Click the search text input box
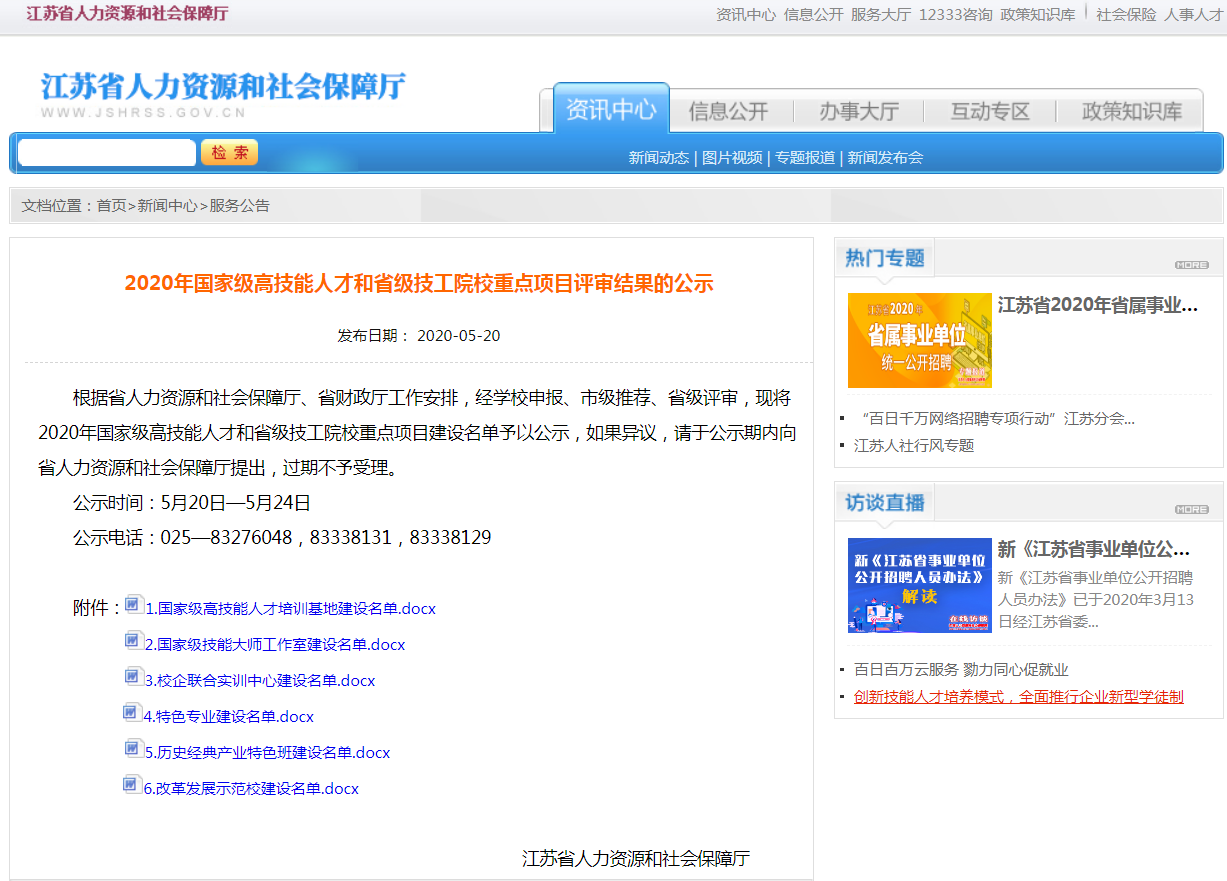The image size is (1227, 881). [107, 153]
